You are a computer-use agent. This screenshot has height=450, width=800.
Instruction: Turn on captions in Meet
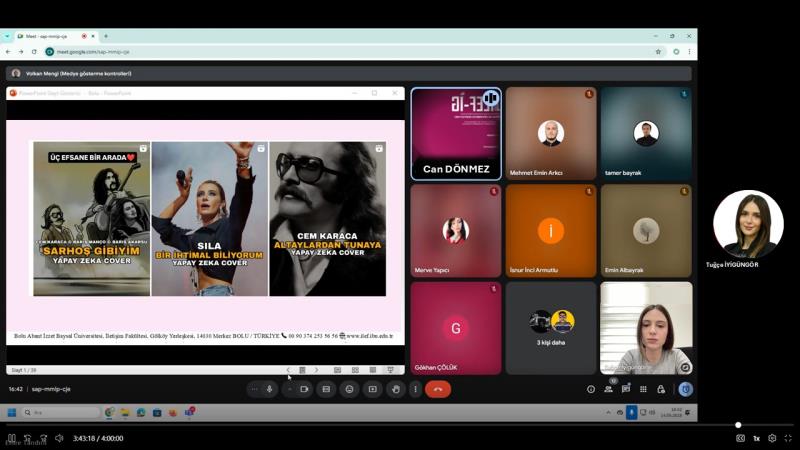[326, 389]
